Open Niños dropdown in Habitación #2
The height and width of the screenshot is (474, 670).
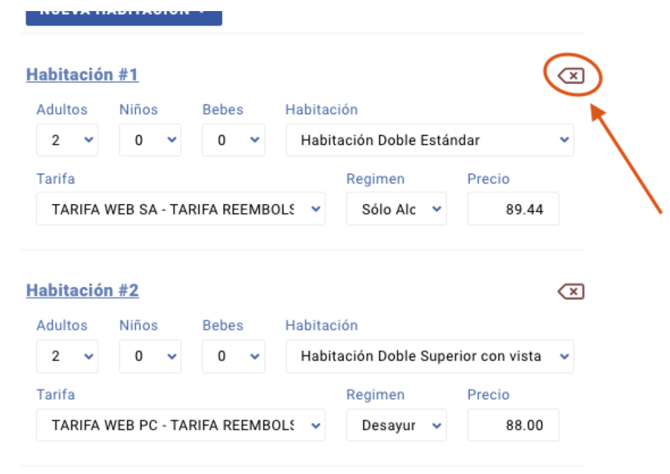point(150,356)
